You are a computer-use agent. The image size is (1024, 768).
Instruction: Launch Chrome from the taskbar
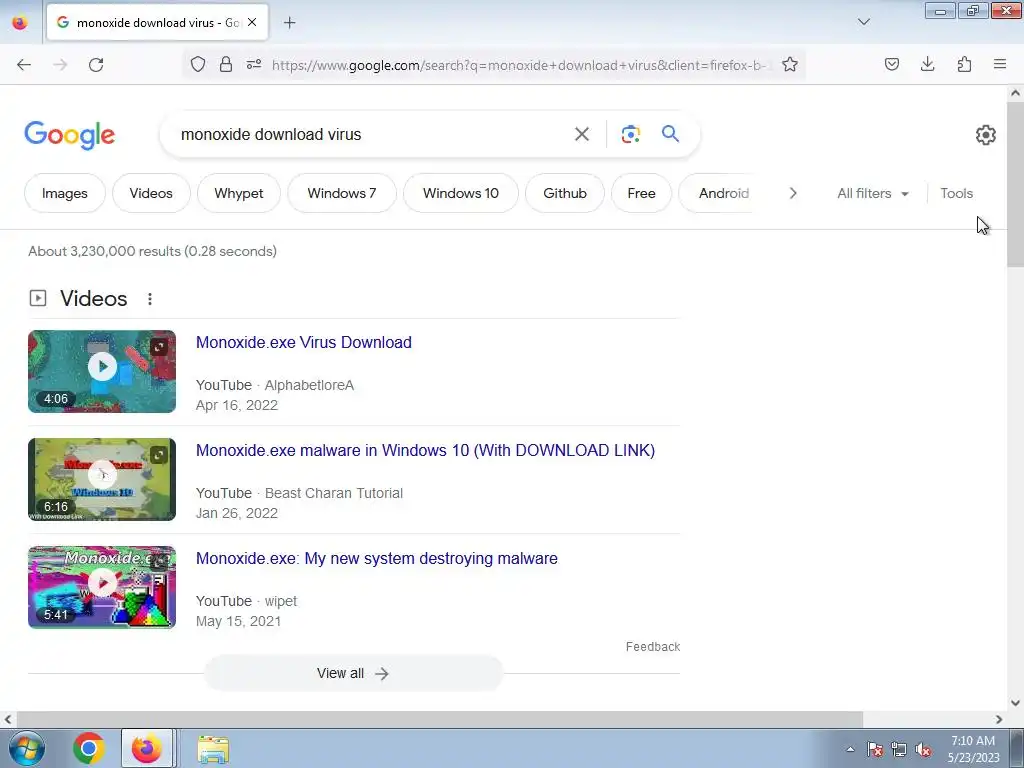point(88,748)
